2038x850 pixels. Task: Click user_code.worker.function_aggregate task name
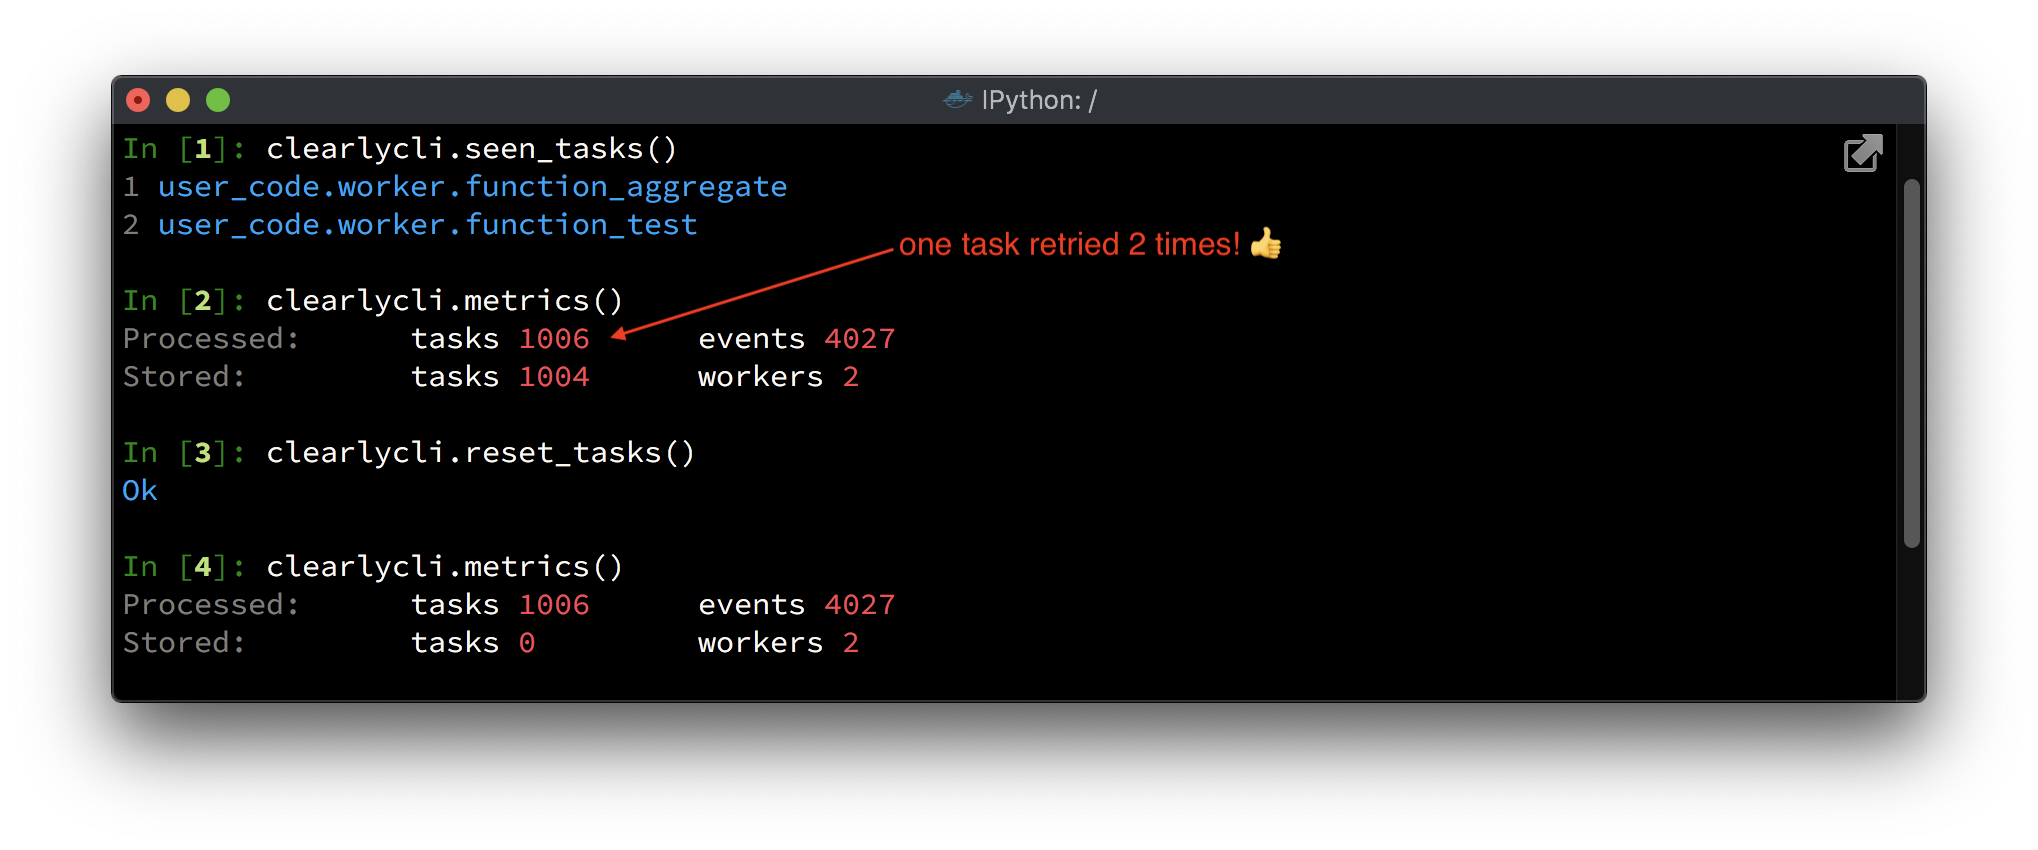tap(472, 187)
